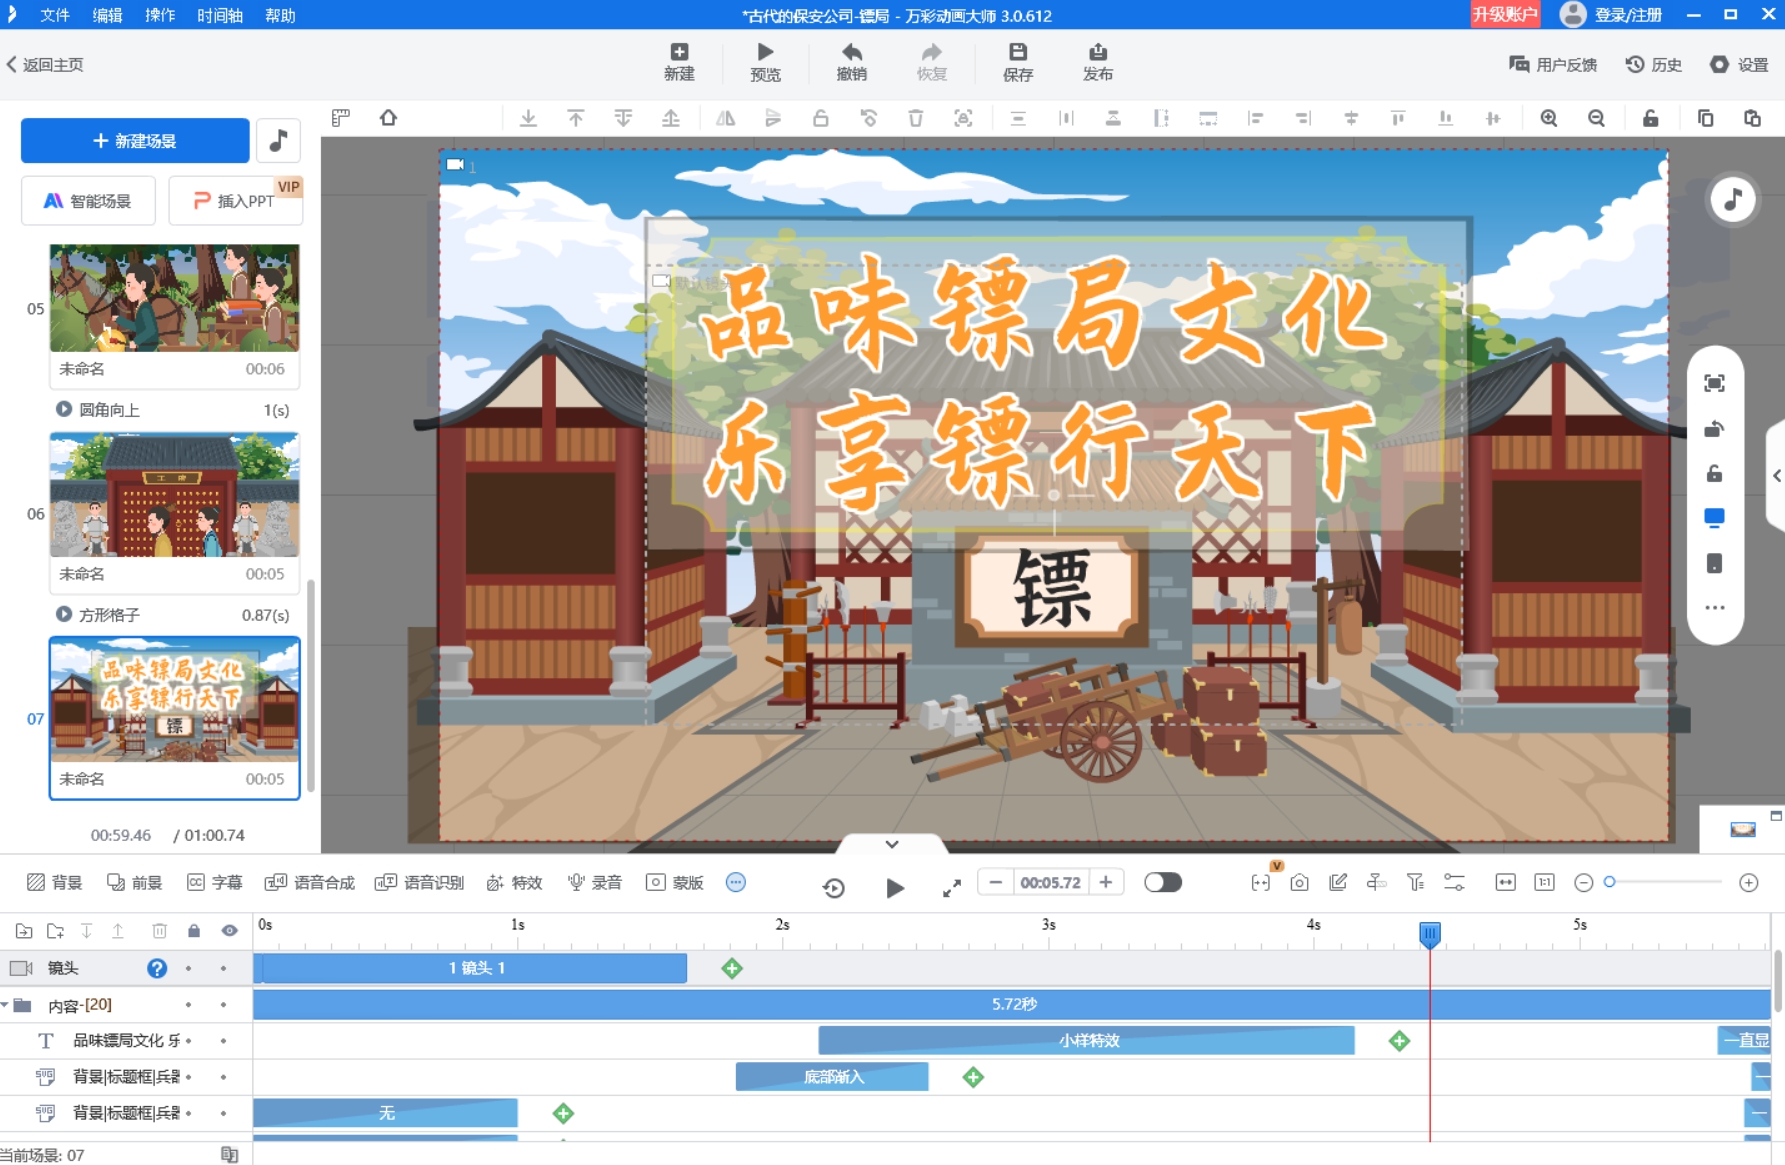Click the mobile display icon in right panel

1714,563
